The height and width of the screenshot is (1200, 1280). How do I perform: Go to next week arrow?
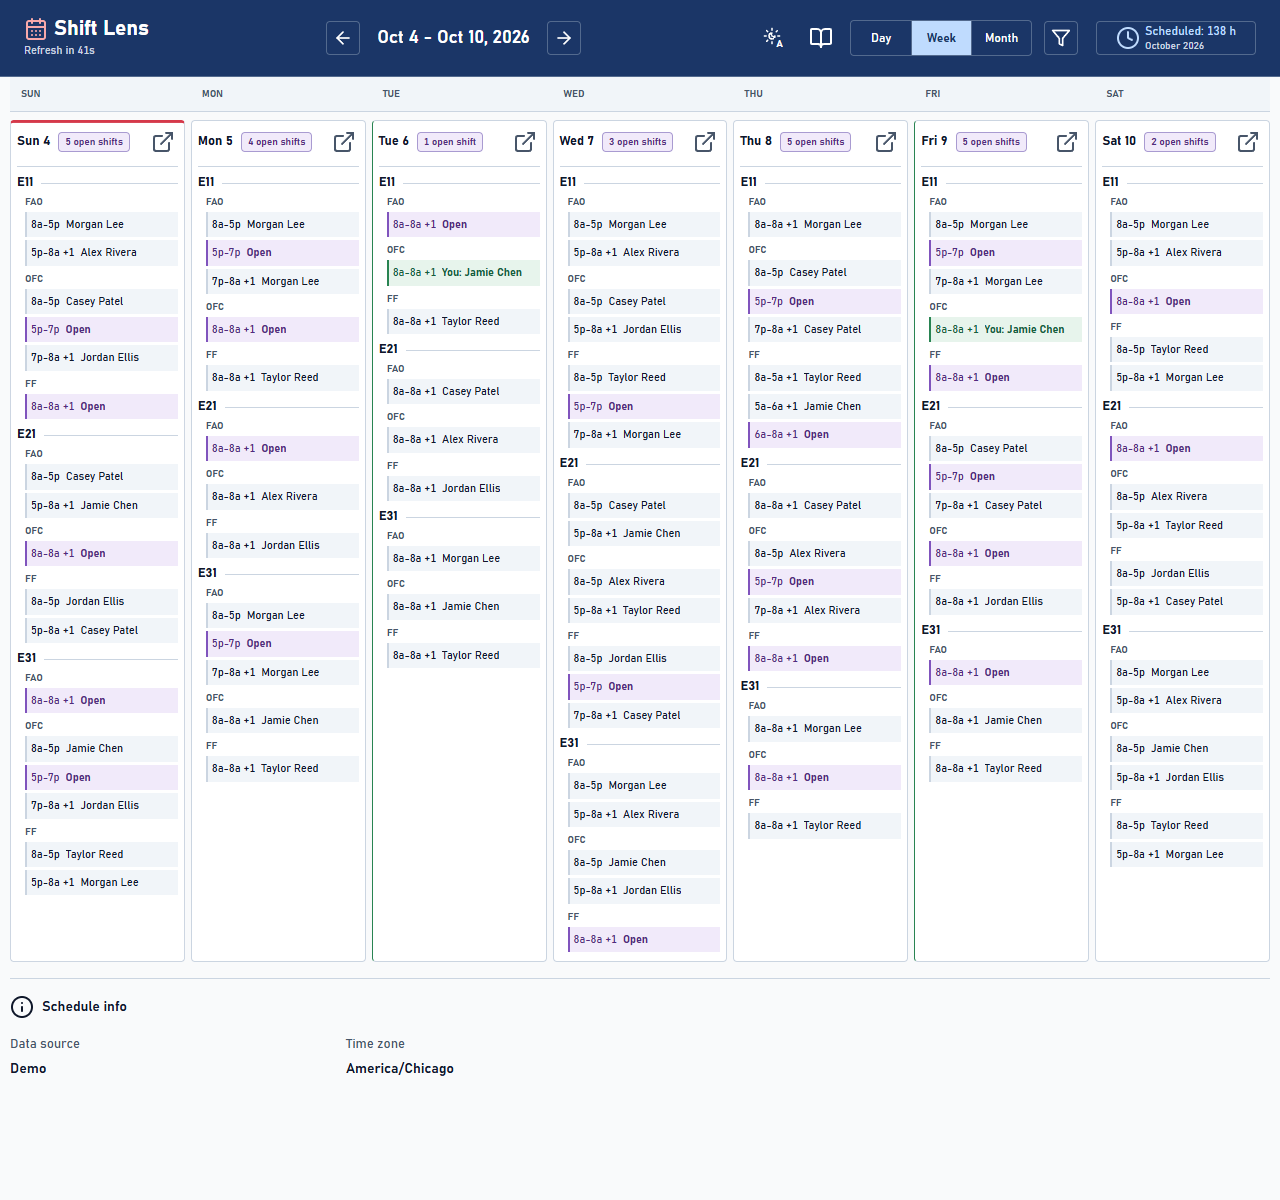click(564, 38)
